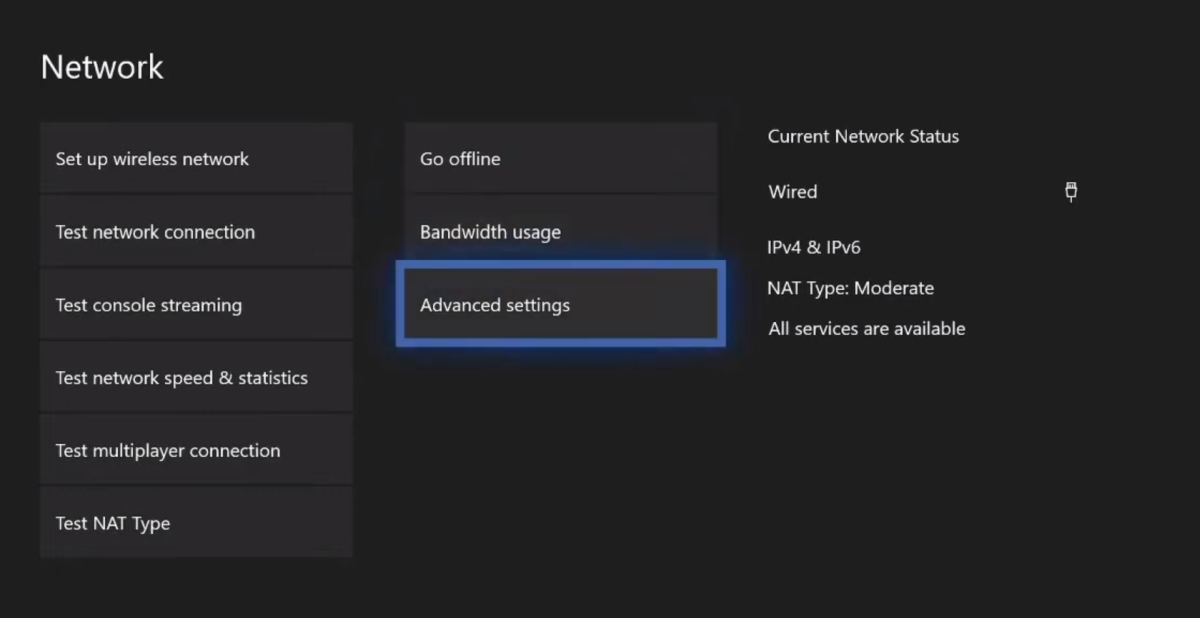The width and height of the screenshot is (1200, 618).
Task: Click the wired connection plug icon
Action: pyautogui.click(x=1070, y=191)
